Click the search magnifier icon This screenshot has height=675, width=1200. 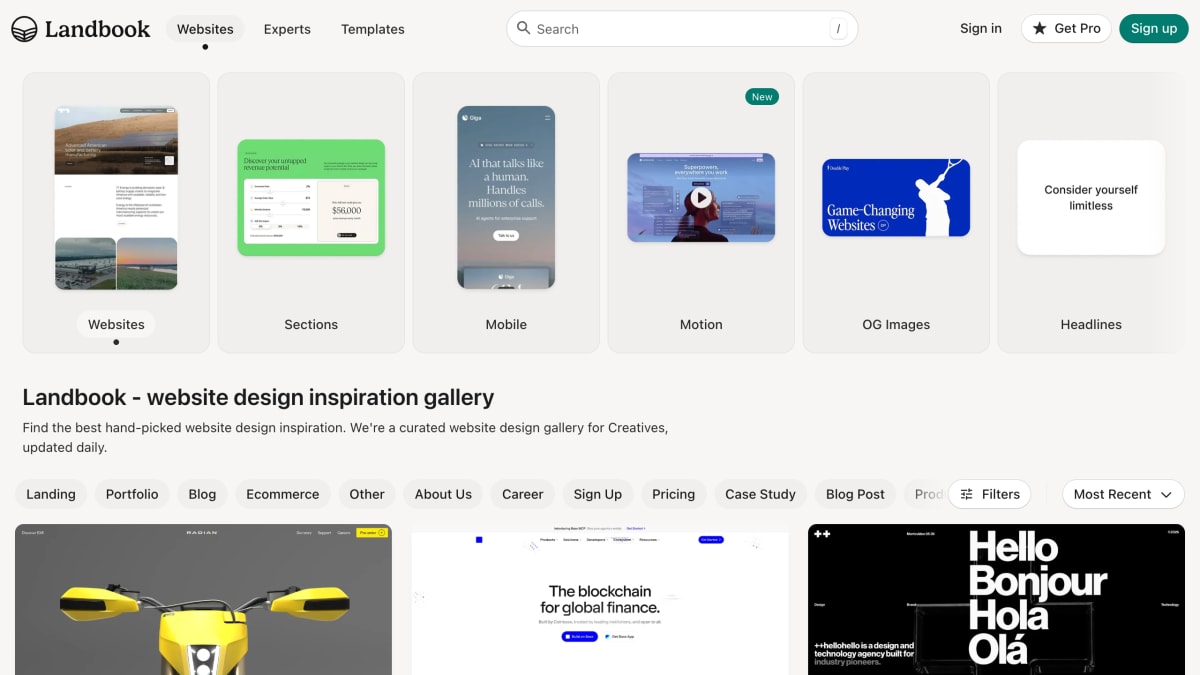click(524, 28)
